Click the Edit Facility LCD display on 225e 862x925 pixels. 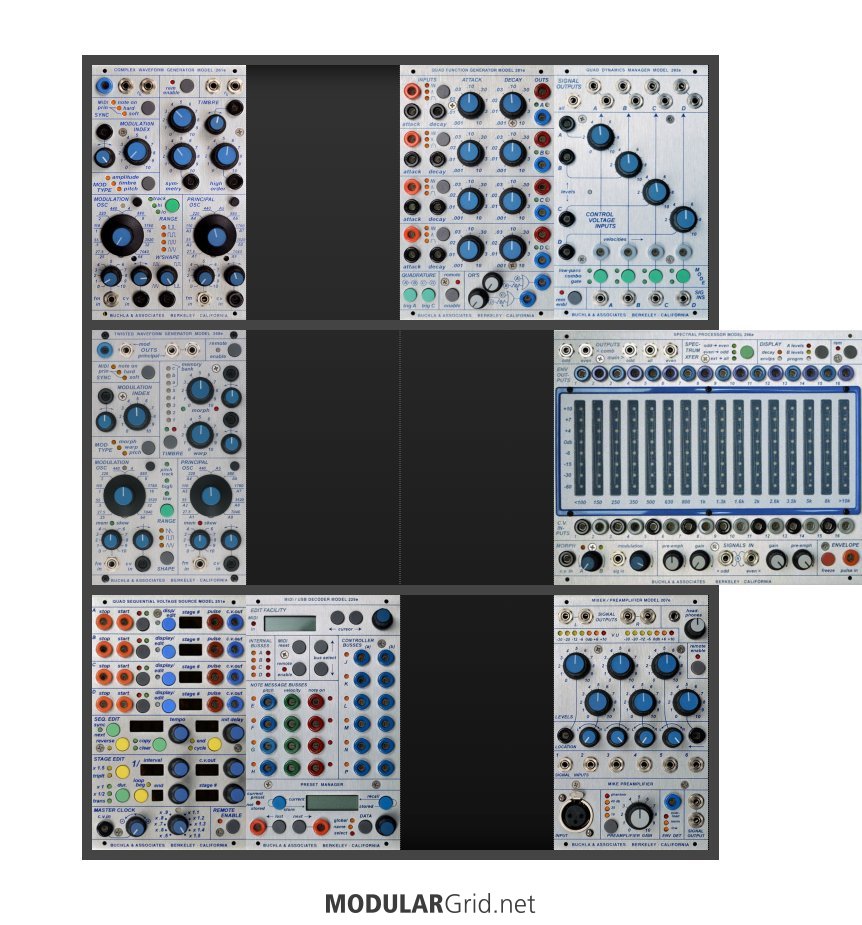coord(290,623)
